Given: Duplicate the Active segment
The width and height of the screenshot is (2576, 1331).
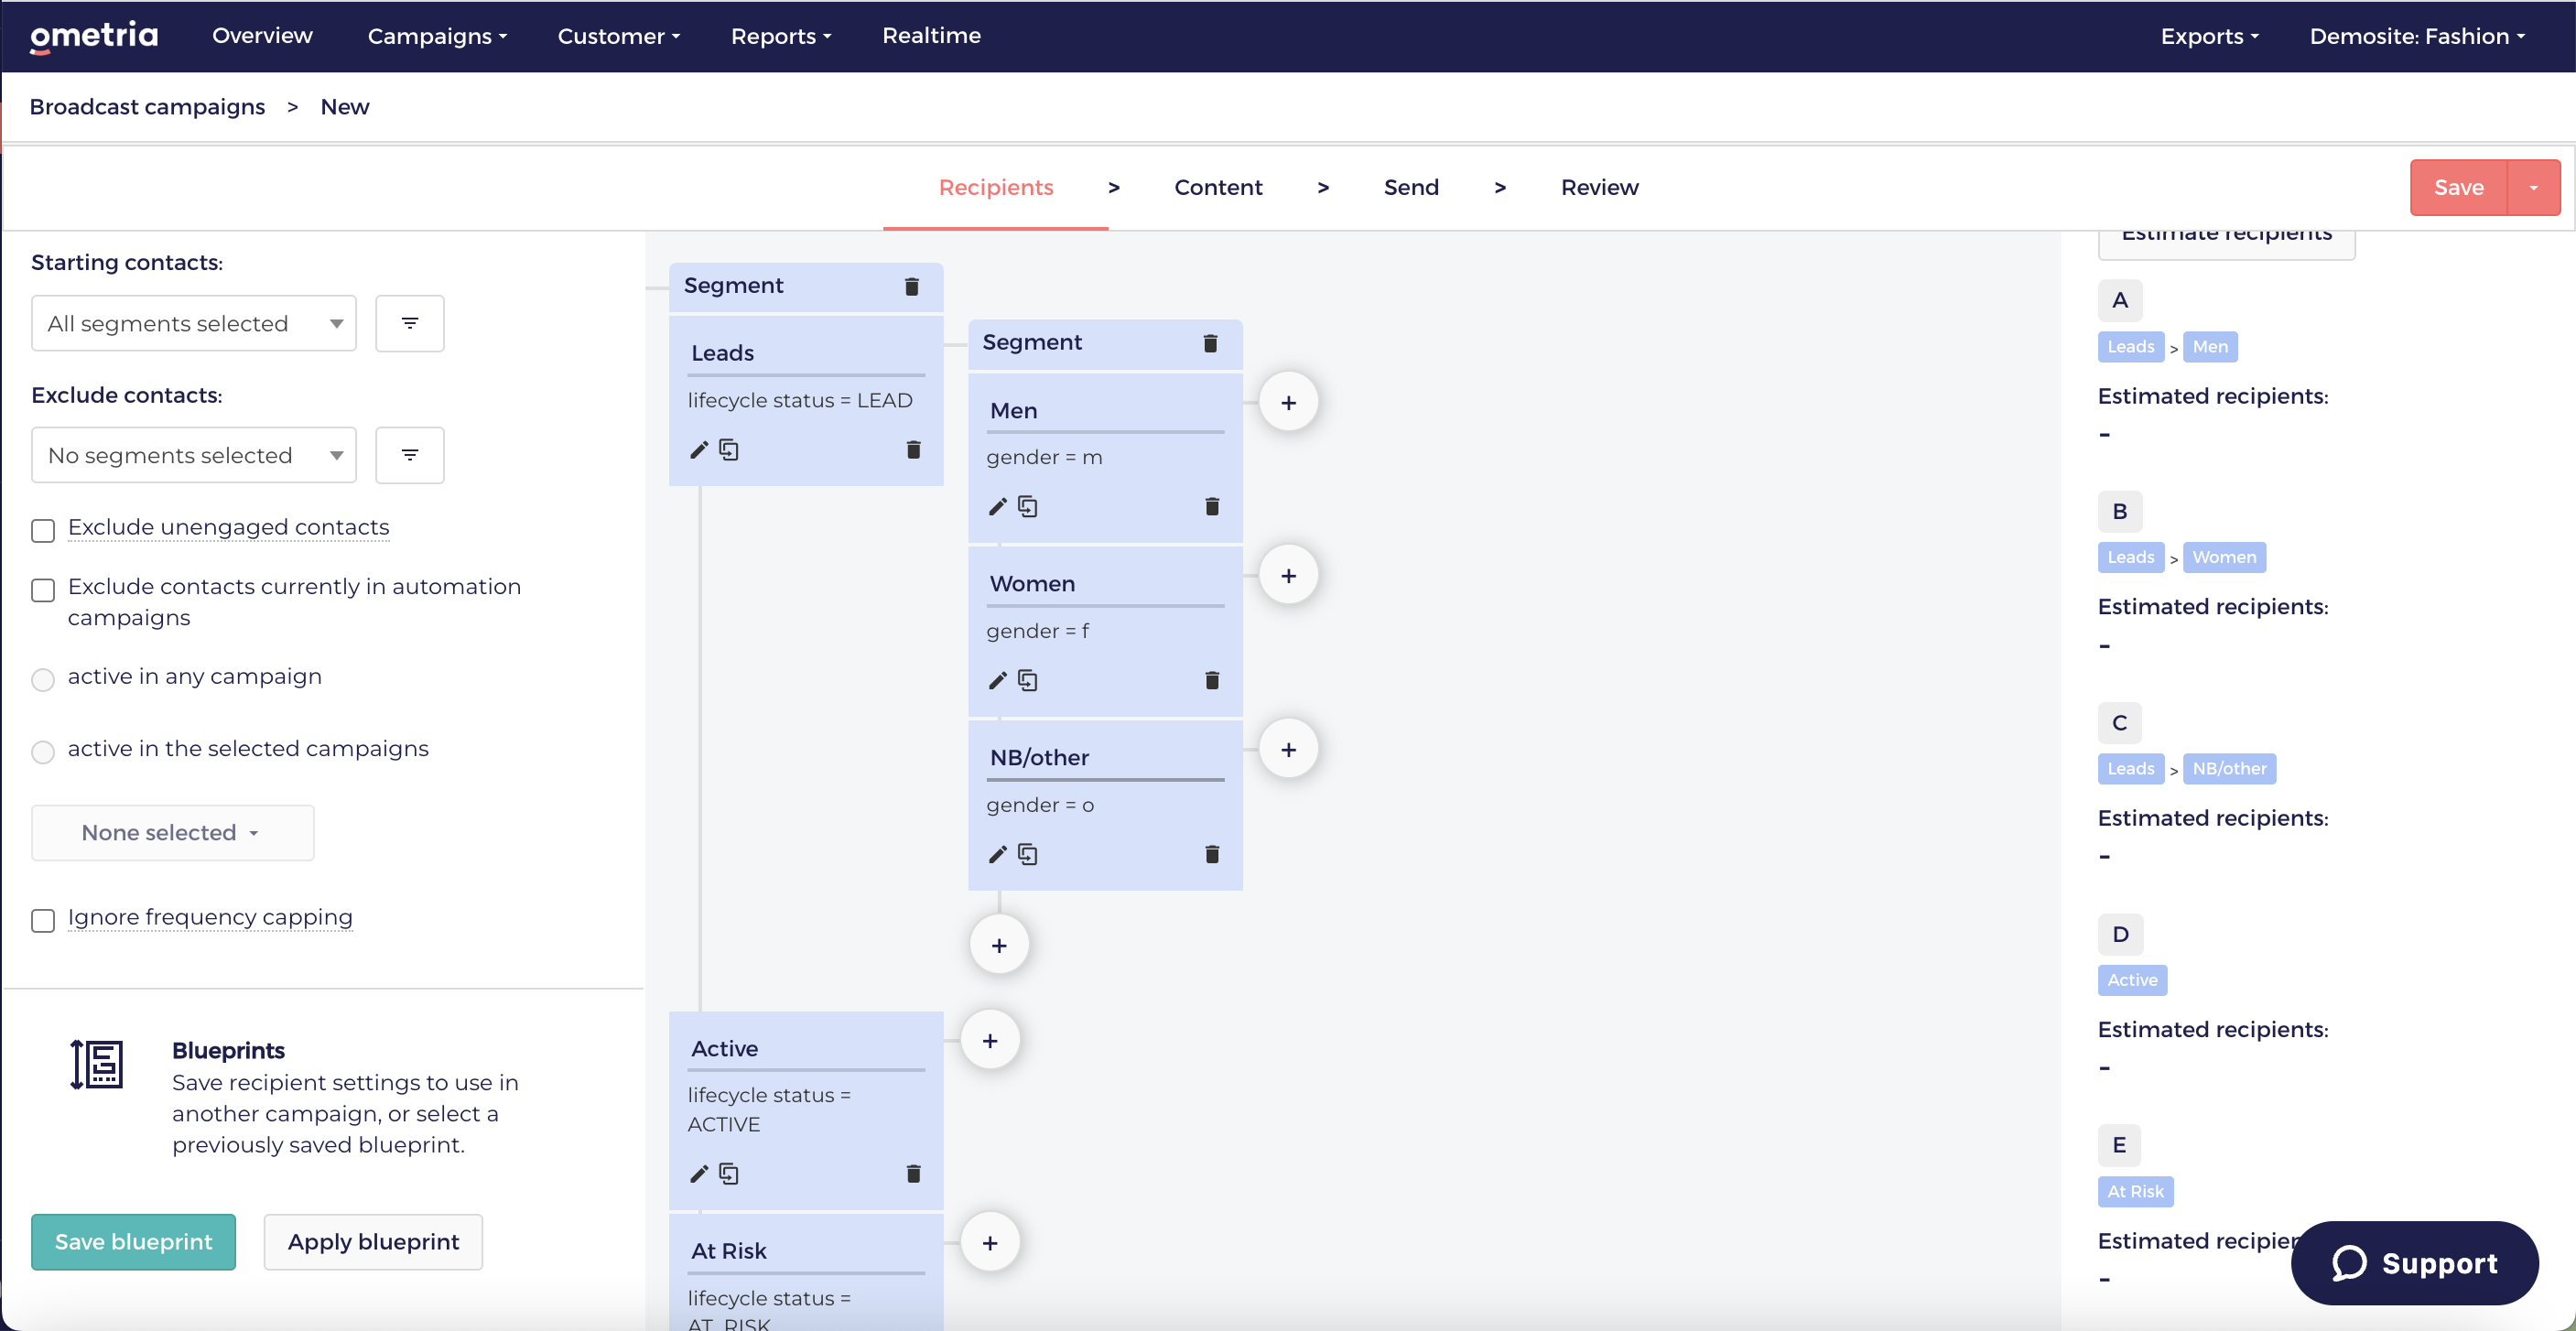Looking at the screenshot, I should 729,1174.
